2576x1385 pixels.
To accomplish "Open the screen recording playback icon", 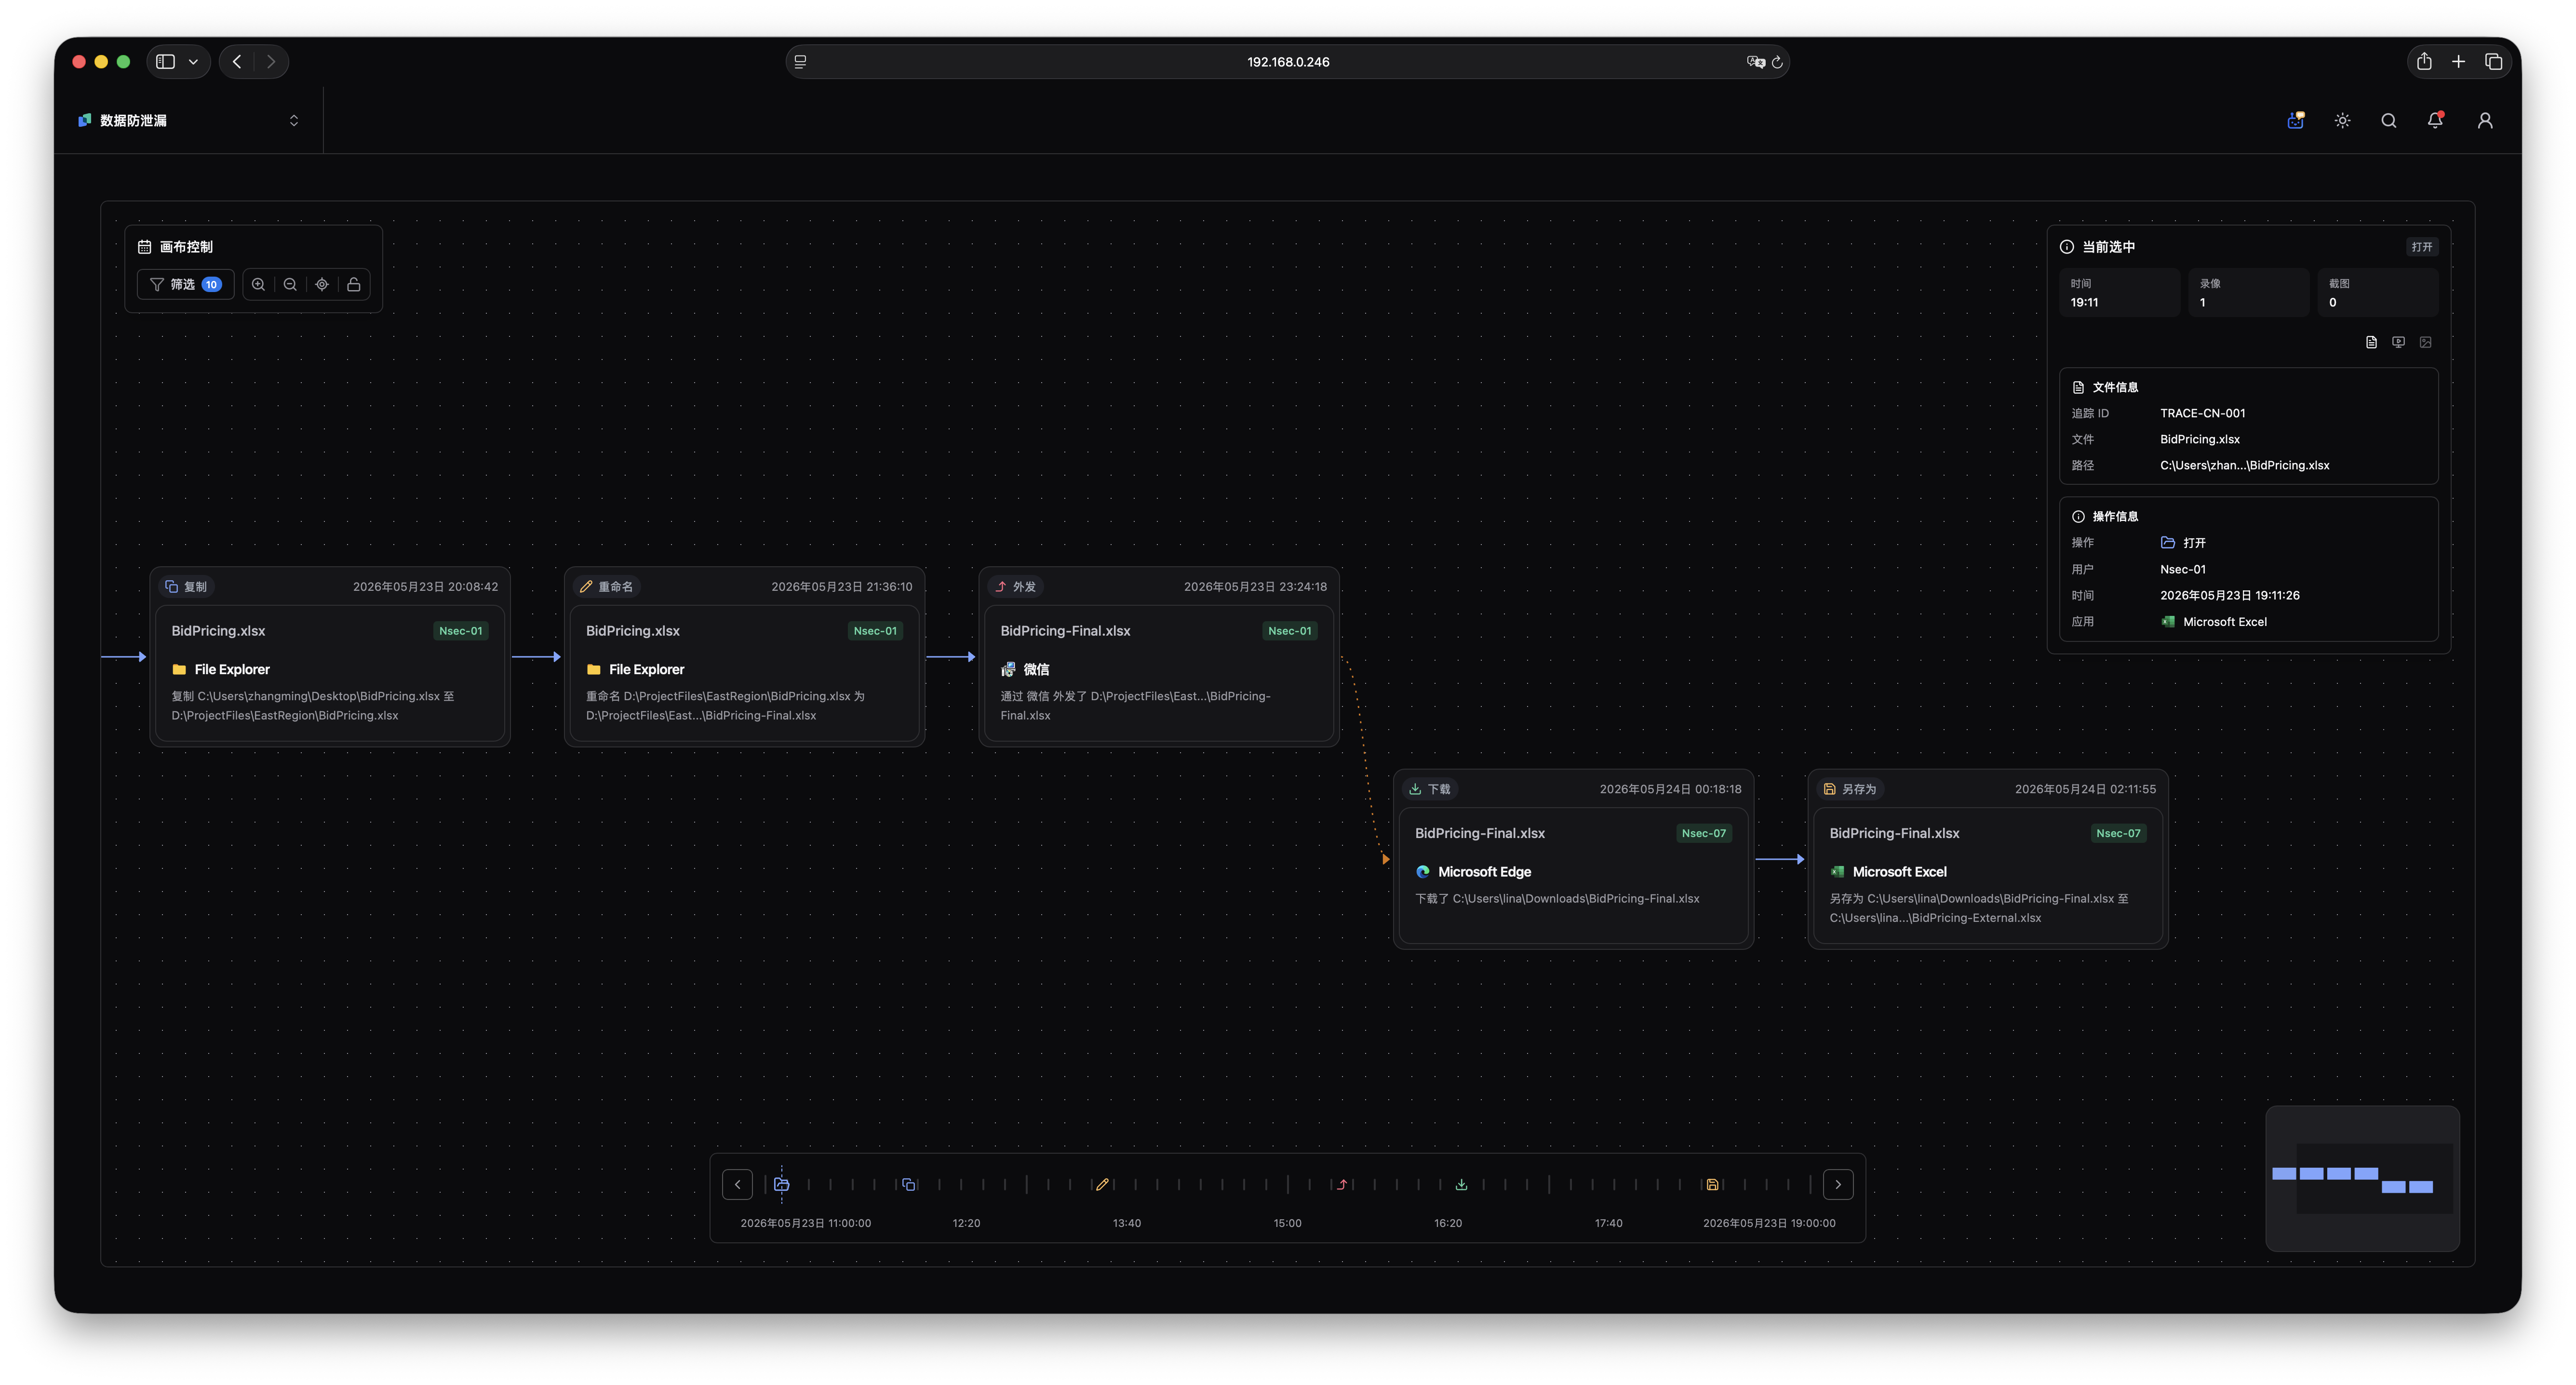I will point(2398,342).
